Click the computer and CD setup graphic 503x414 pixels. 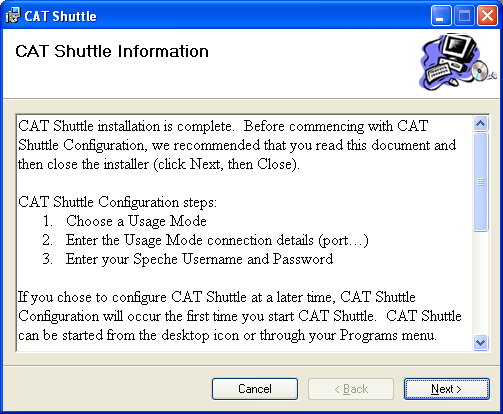[458, 62]
